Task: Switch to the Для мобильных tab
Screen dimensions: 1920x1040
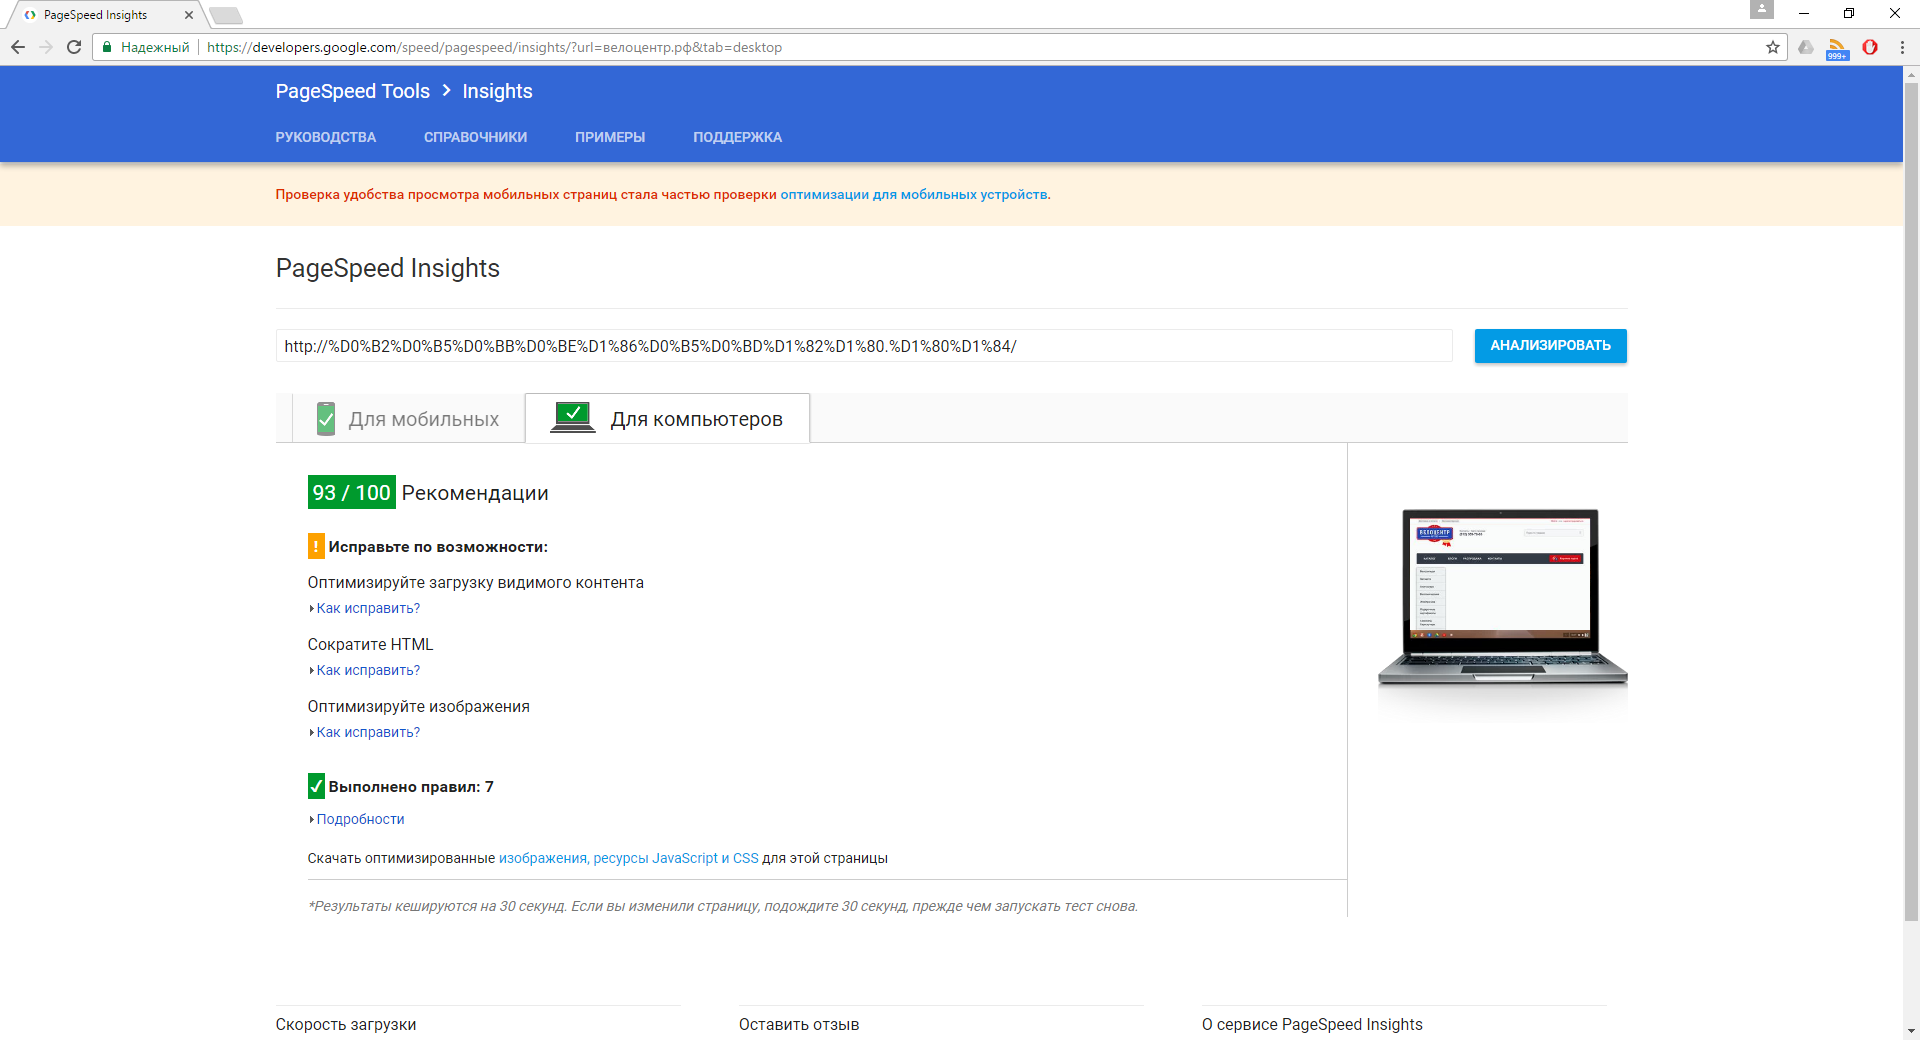Action: pyautogui.click(x=408, y=419)
